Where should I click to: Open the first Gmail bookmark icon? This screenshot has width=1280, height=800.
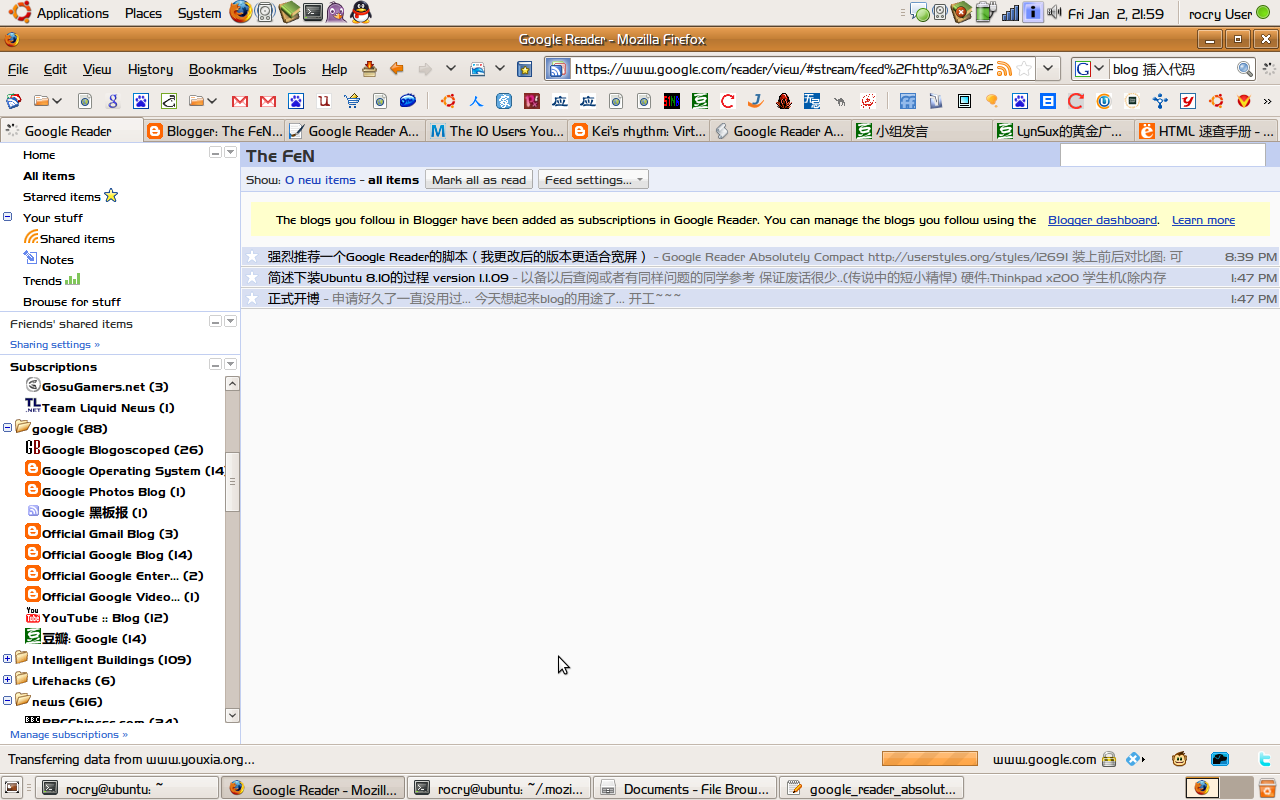(x=240, y=101)
